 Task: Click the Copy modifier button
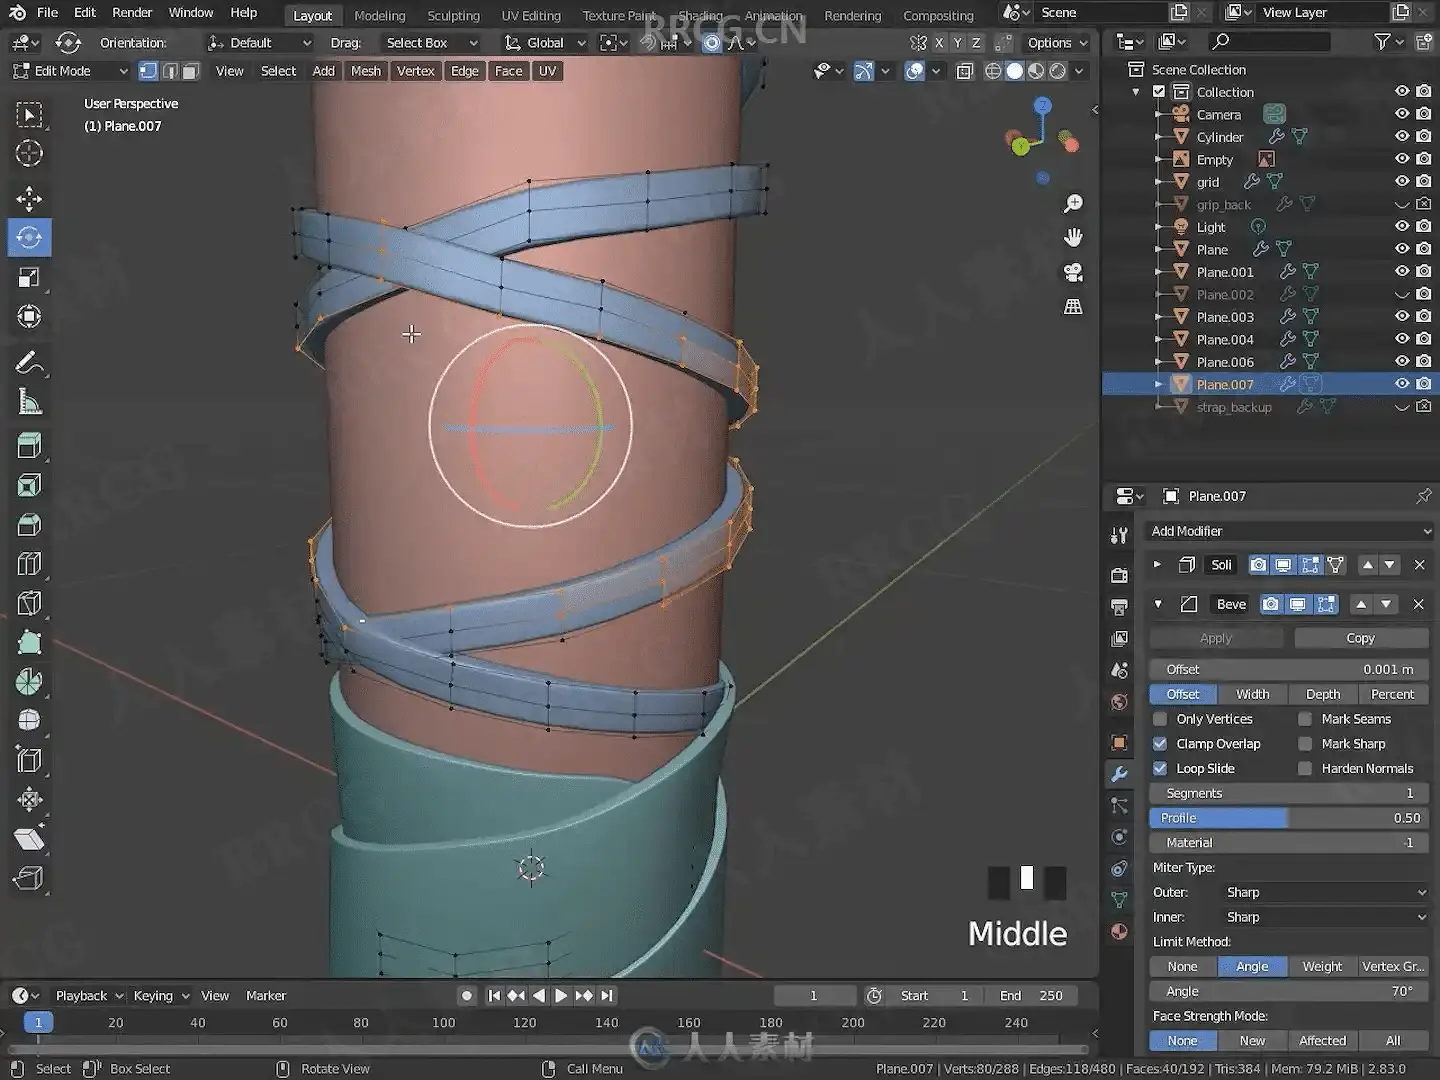coord(1360,638)
